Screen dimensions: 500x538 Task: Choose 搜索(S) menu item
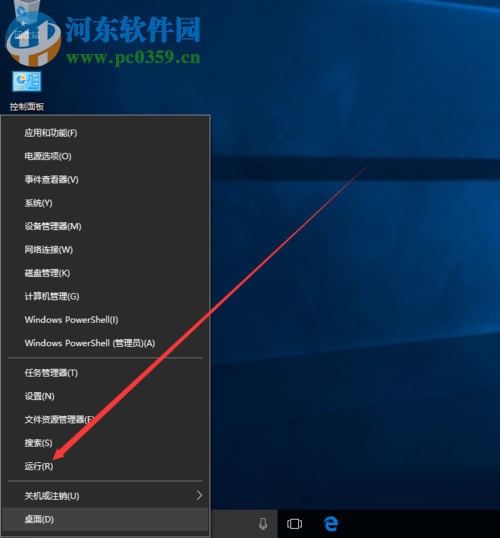point(106,443)
